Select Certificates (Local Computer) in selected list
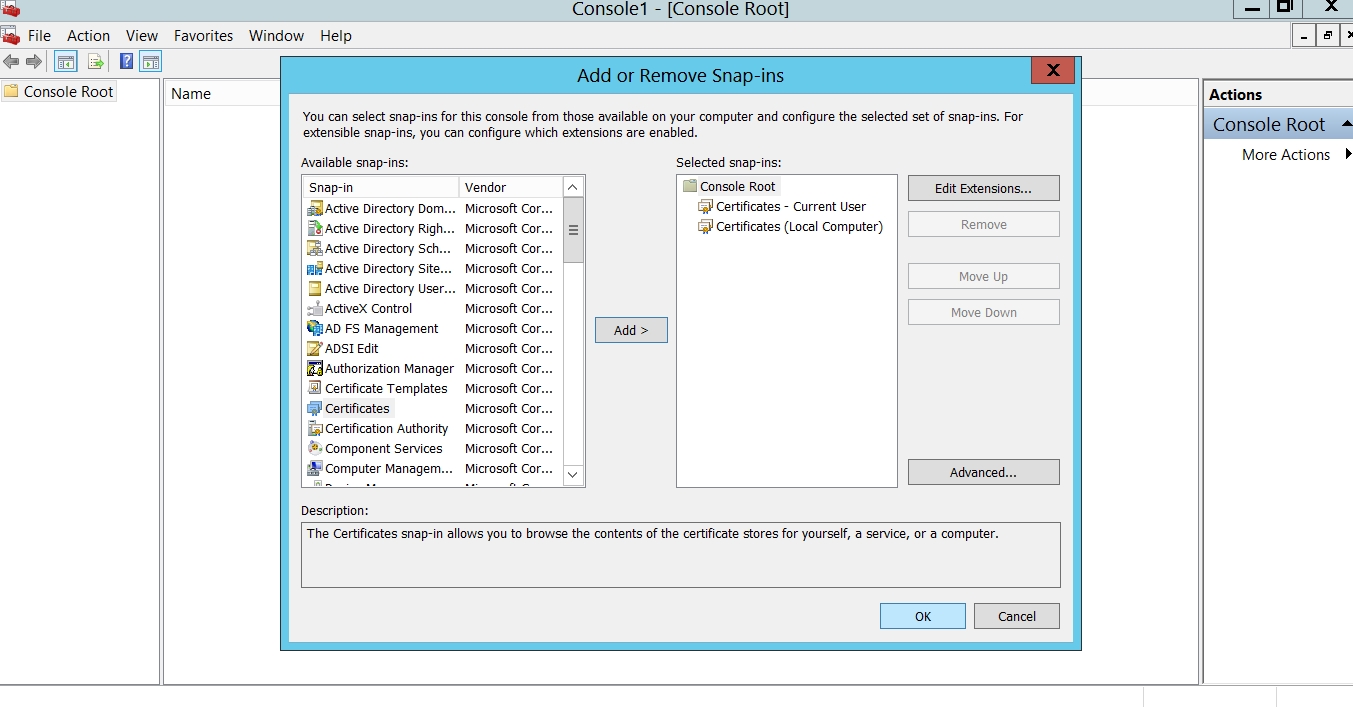The image size is (1353, 707). coord(799,227)
